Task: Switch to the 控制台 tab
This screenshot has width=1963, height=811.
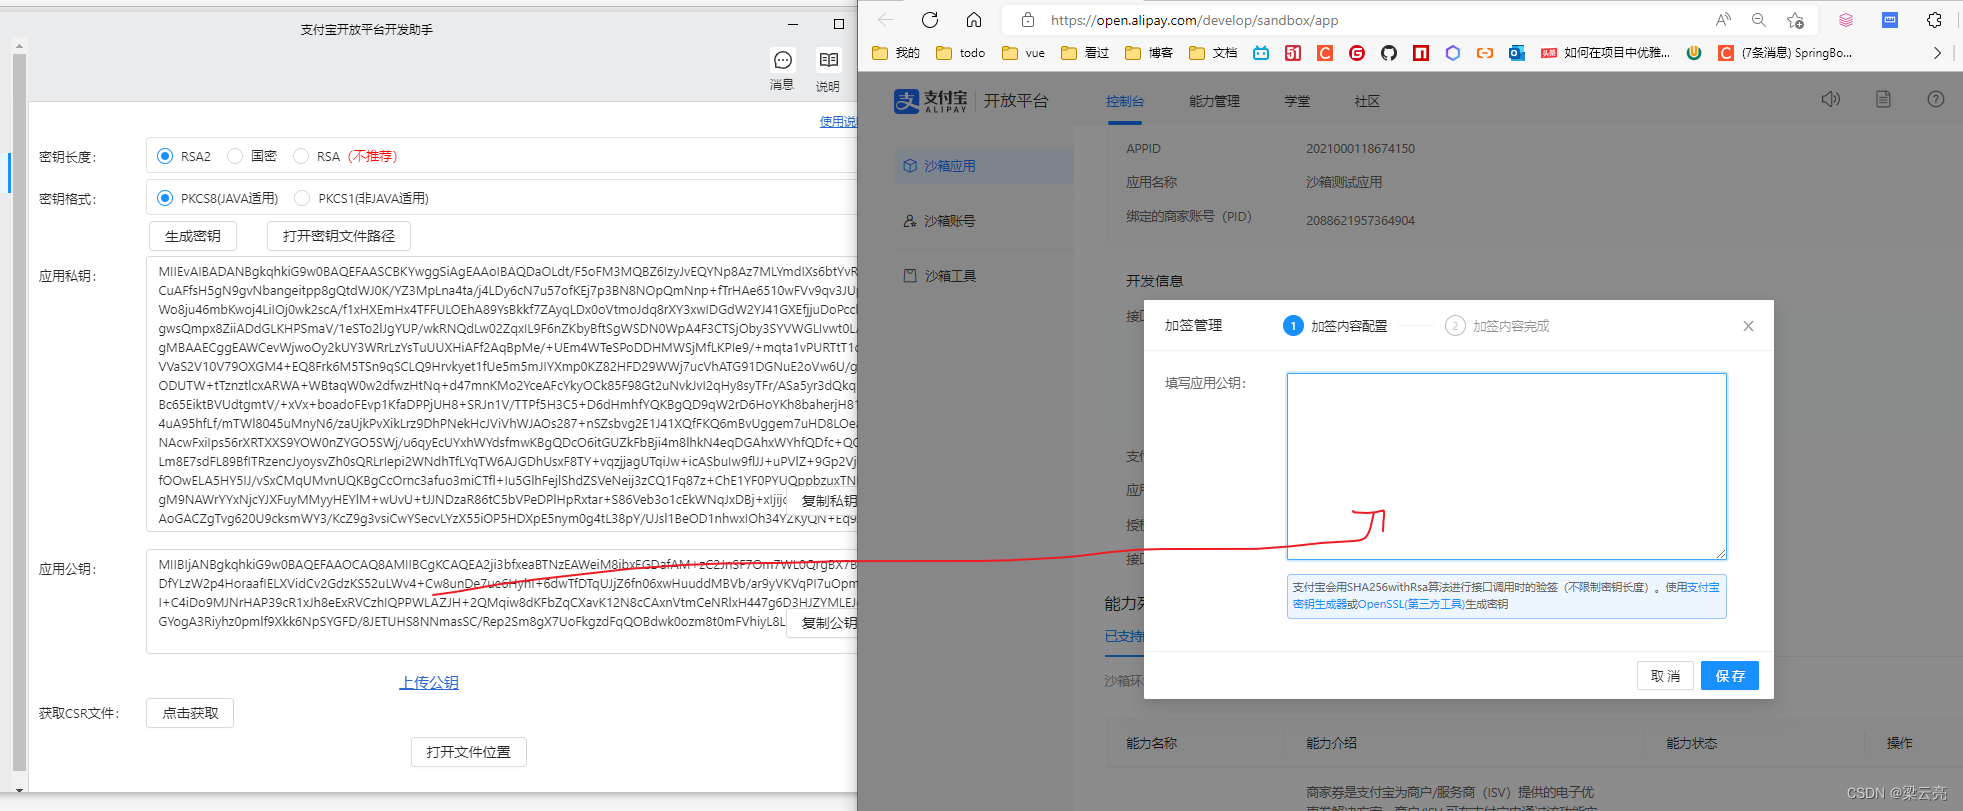Action: tap(1124, 101)
